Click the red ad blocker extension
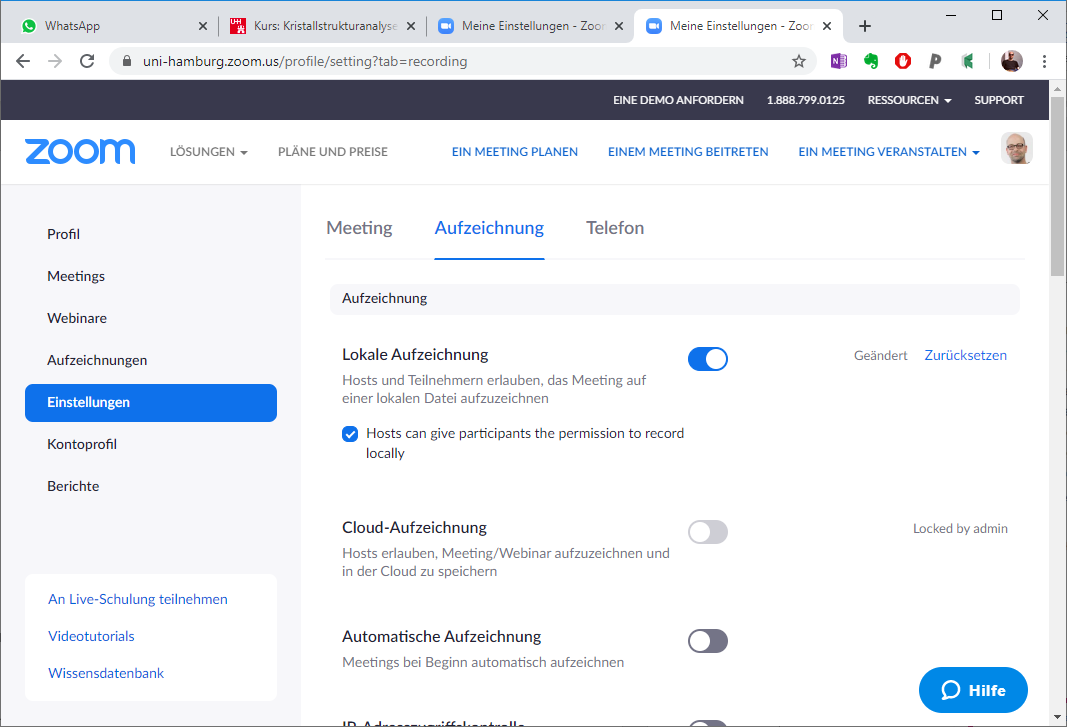Screen dimensions: 1067x727 pyautogui.click(x=903, y=61)
